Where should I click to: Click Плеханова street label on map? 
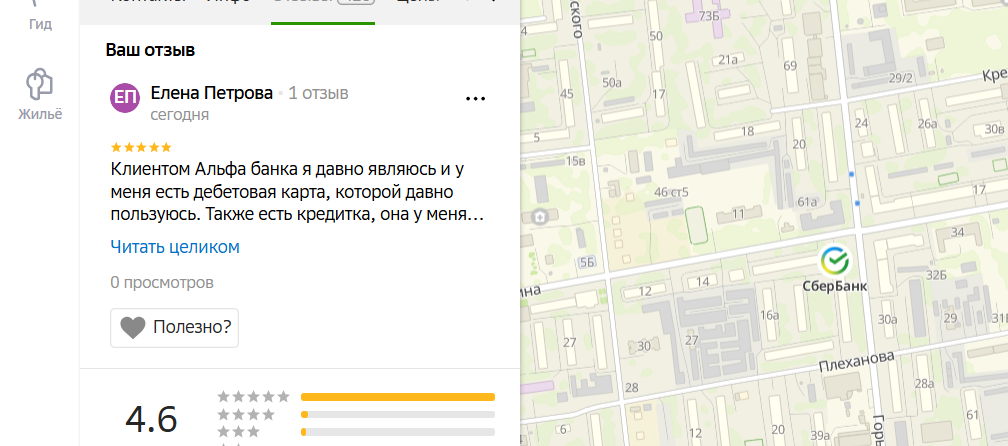click(857, 361)
